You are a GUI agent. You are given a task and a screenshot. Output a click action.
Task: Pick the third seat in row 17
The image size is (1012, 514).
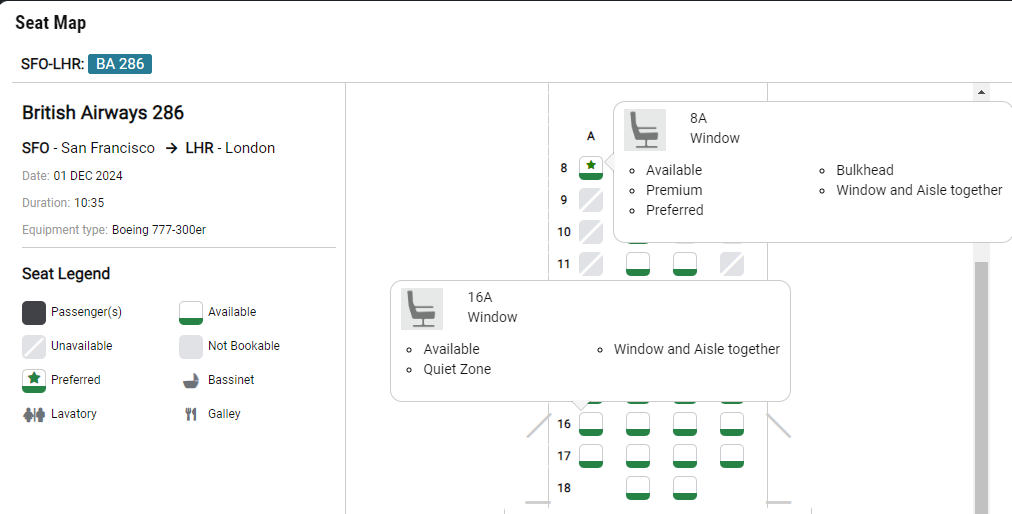click(685, 456)
